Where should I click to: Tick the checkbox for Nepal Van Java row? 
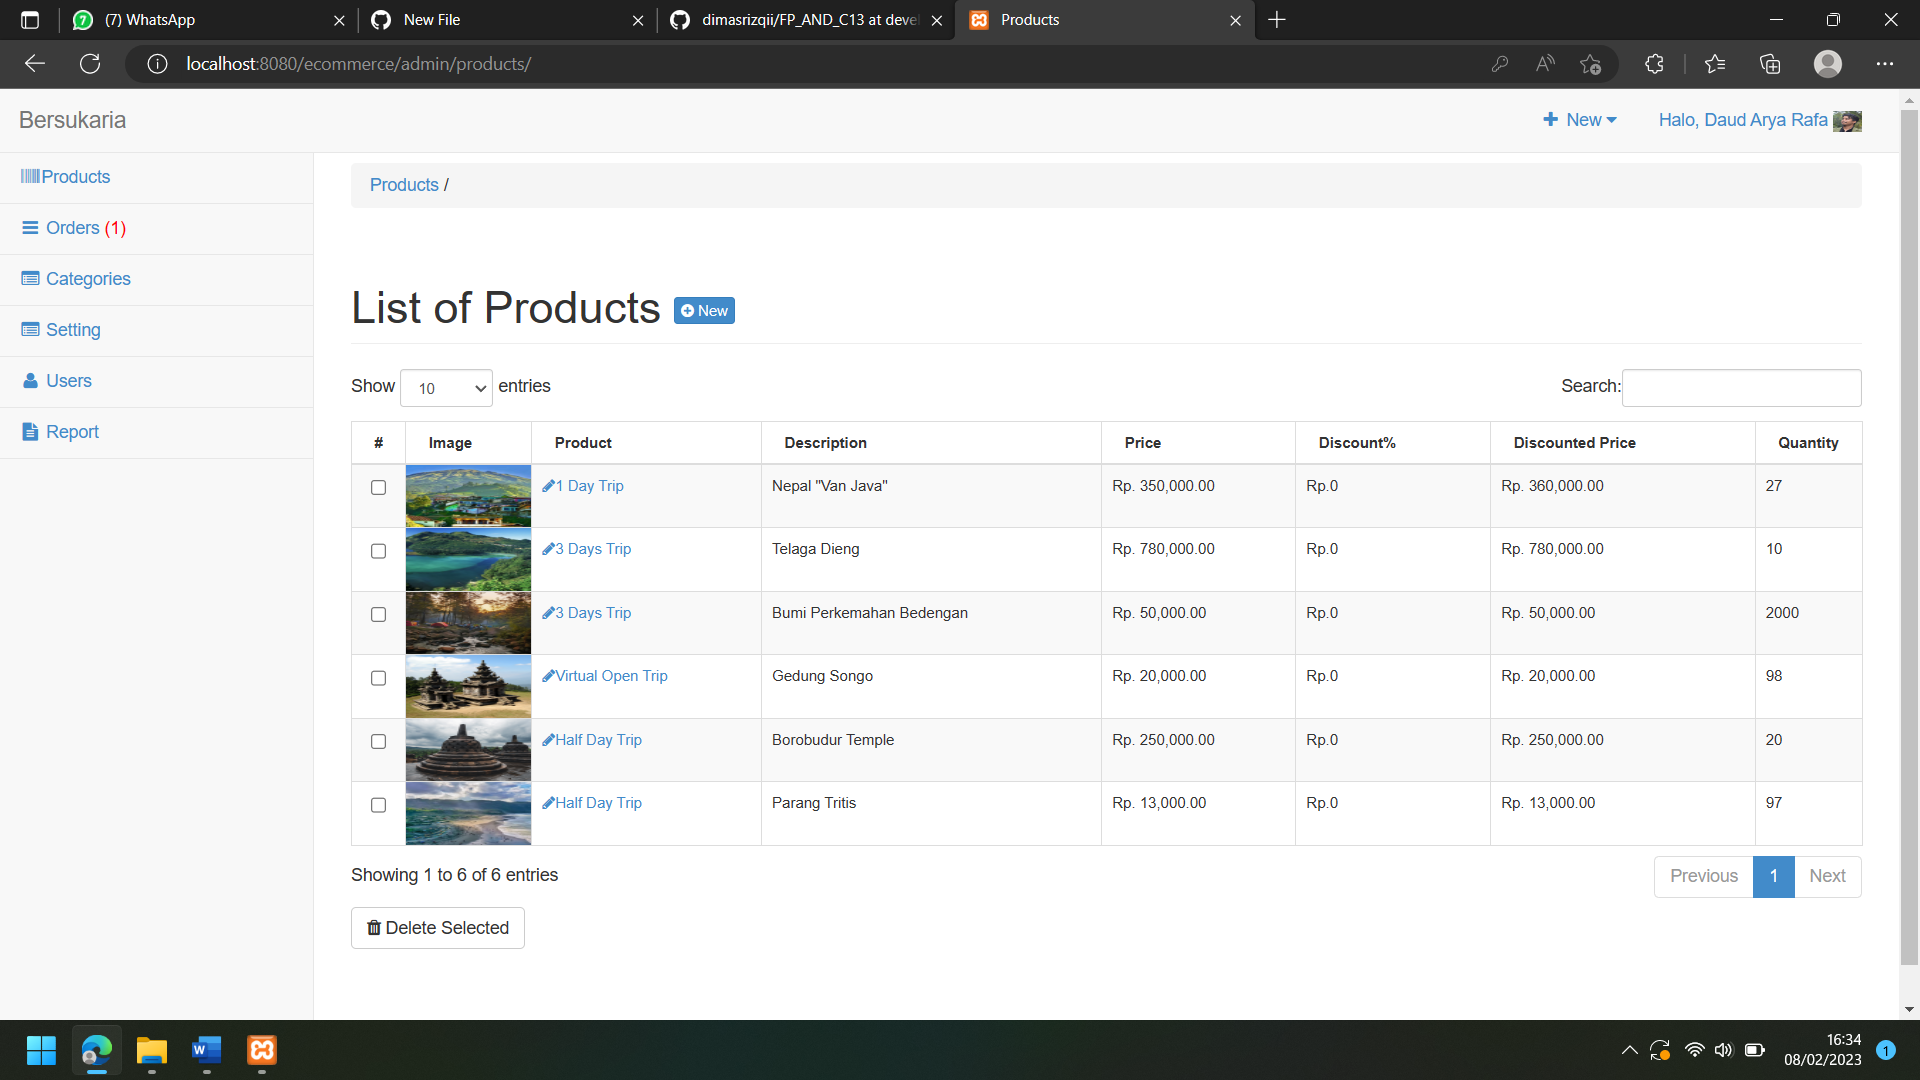tap(378, 488)
